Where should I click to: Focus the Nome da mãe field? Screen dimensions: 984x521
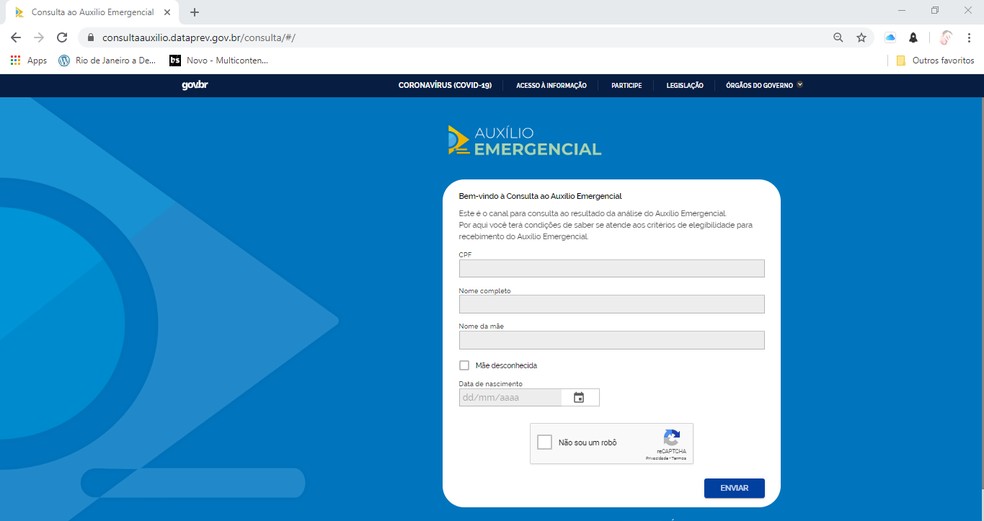coord(612,340)
